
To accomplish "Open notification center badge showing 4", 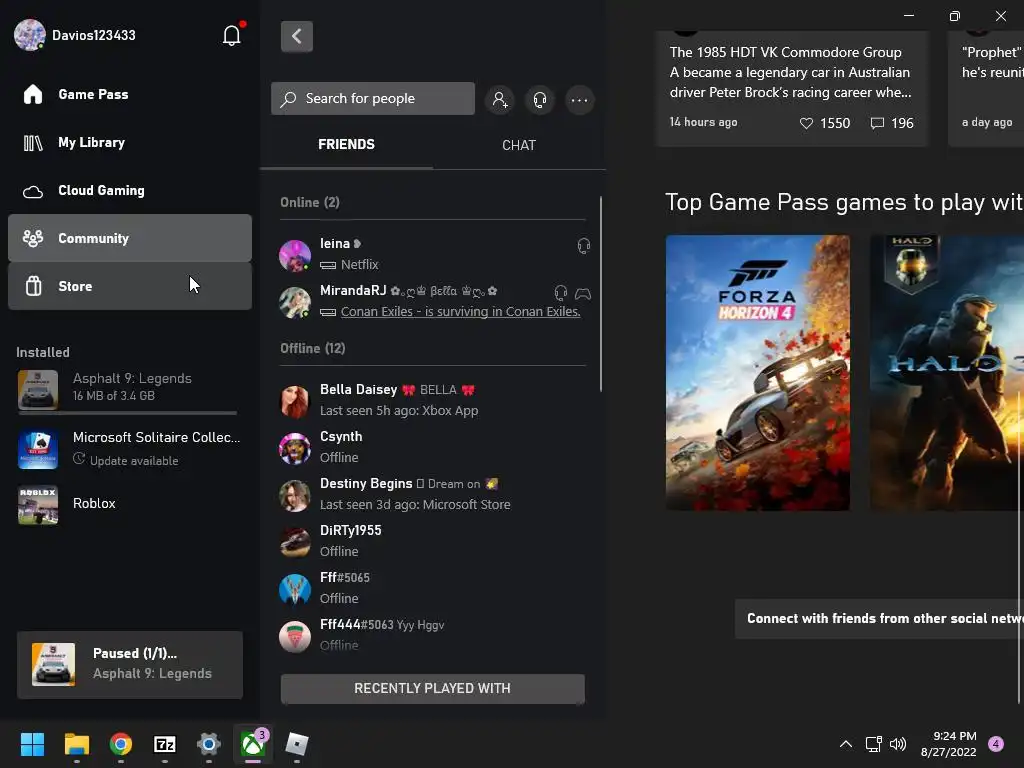I will (996, 743).
